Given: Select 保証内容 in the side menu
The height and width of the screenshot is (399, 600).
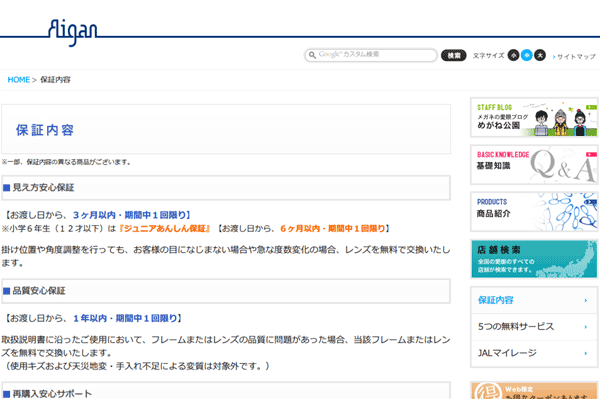Looking at the screenshot, I should tap(534, 300).
